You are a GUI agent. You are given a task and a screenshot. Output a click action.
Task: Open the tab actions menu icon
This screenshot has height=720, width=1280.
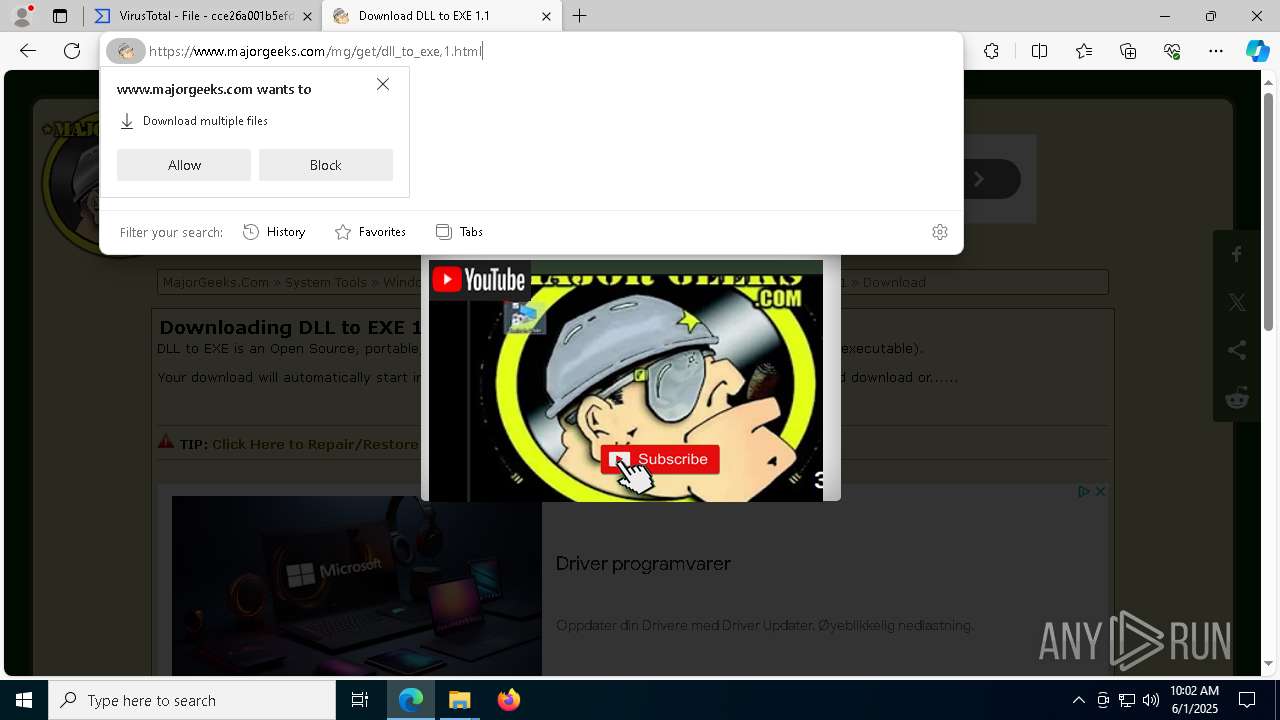(60, 16)
